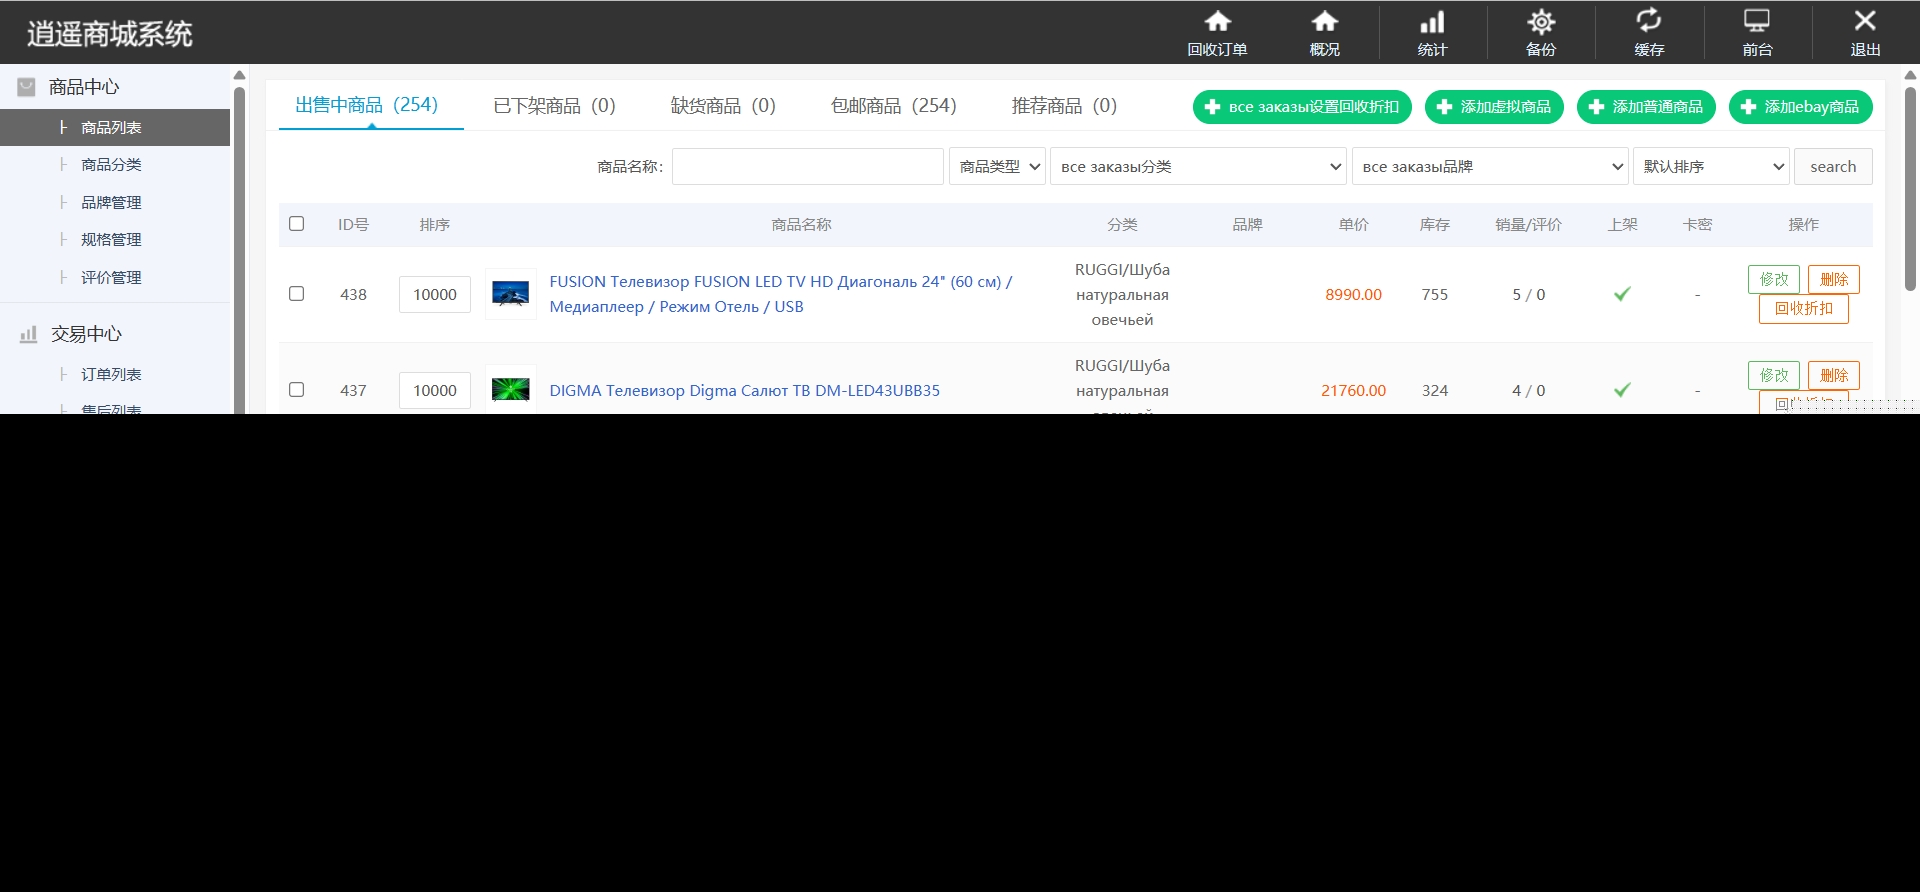Click the FUSION TV product thumbnail
The height and width of the screenshot is (892, 1920).
[x=511, y=294]
